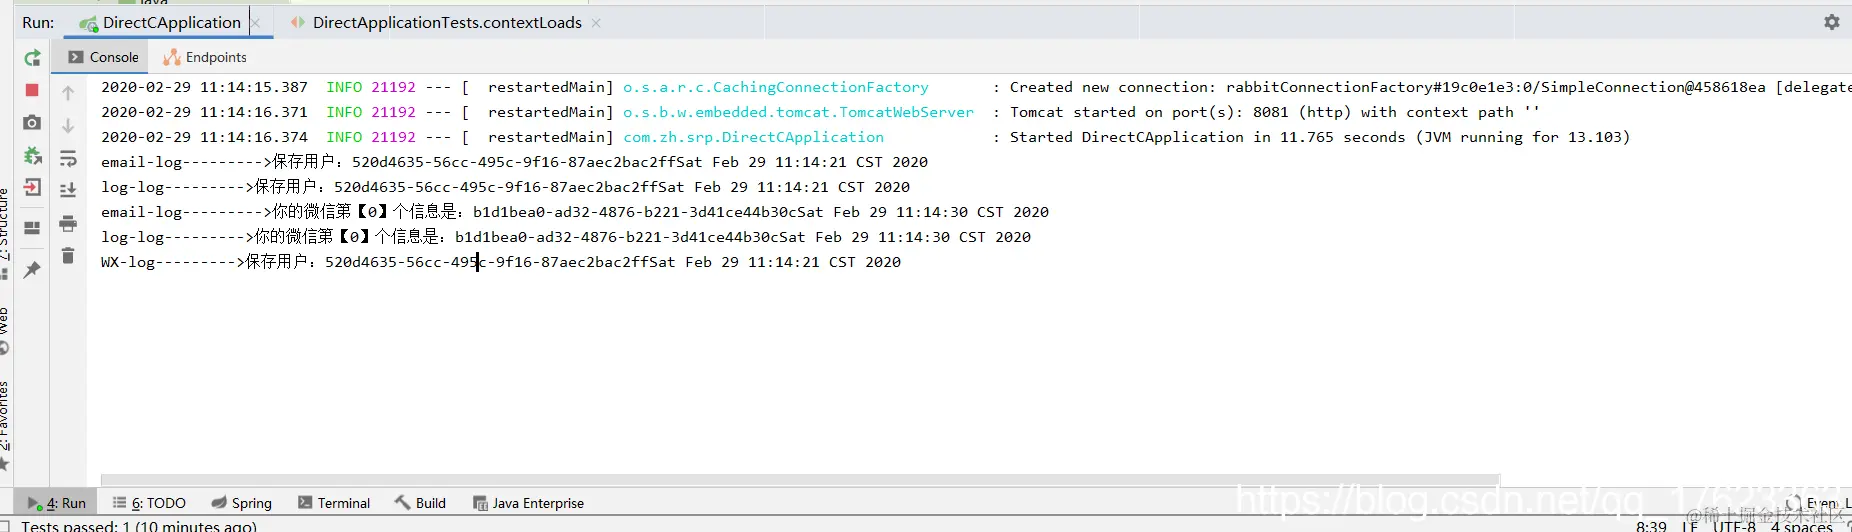Stop the running application (red square)
The image size is (1852, 532).
click(x=32, y=90)
